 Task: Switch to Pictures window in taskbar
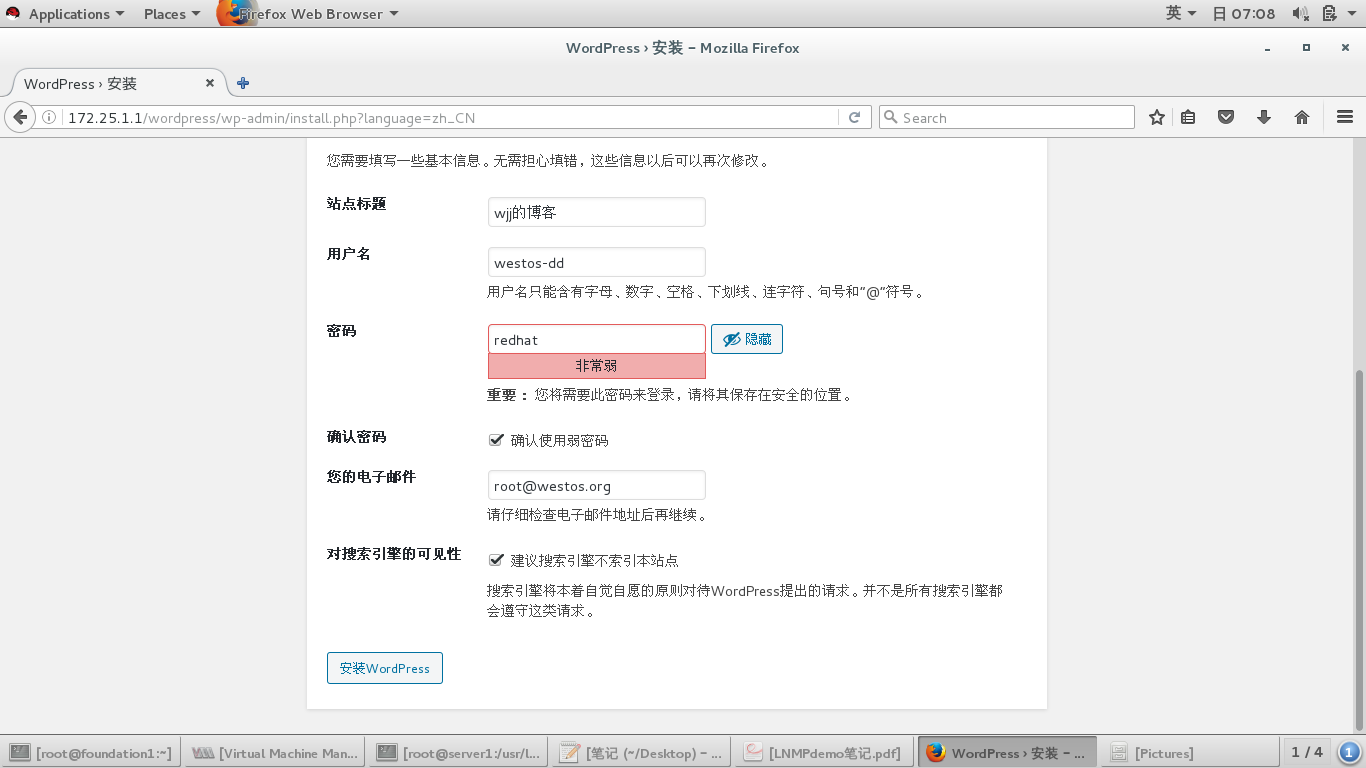point(1190,753)
